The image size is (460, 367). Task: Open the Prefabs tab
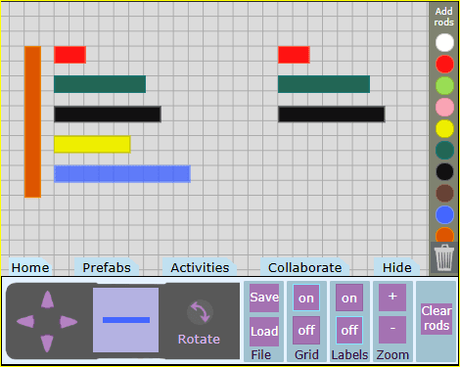(x=106, y=267)
